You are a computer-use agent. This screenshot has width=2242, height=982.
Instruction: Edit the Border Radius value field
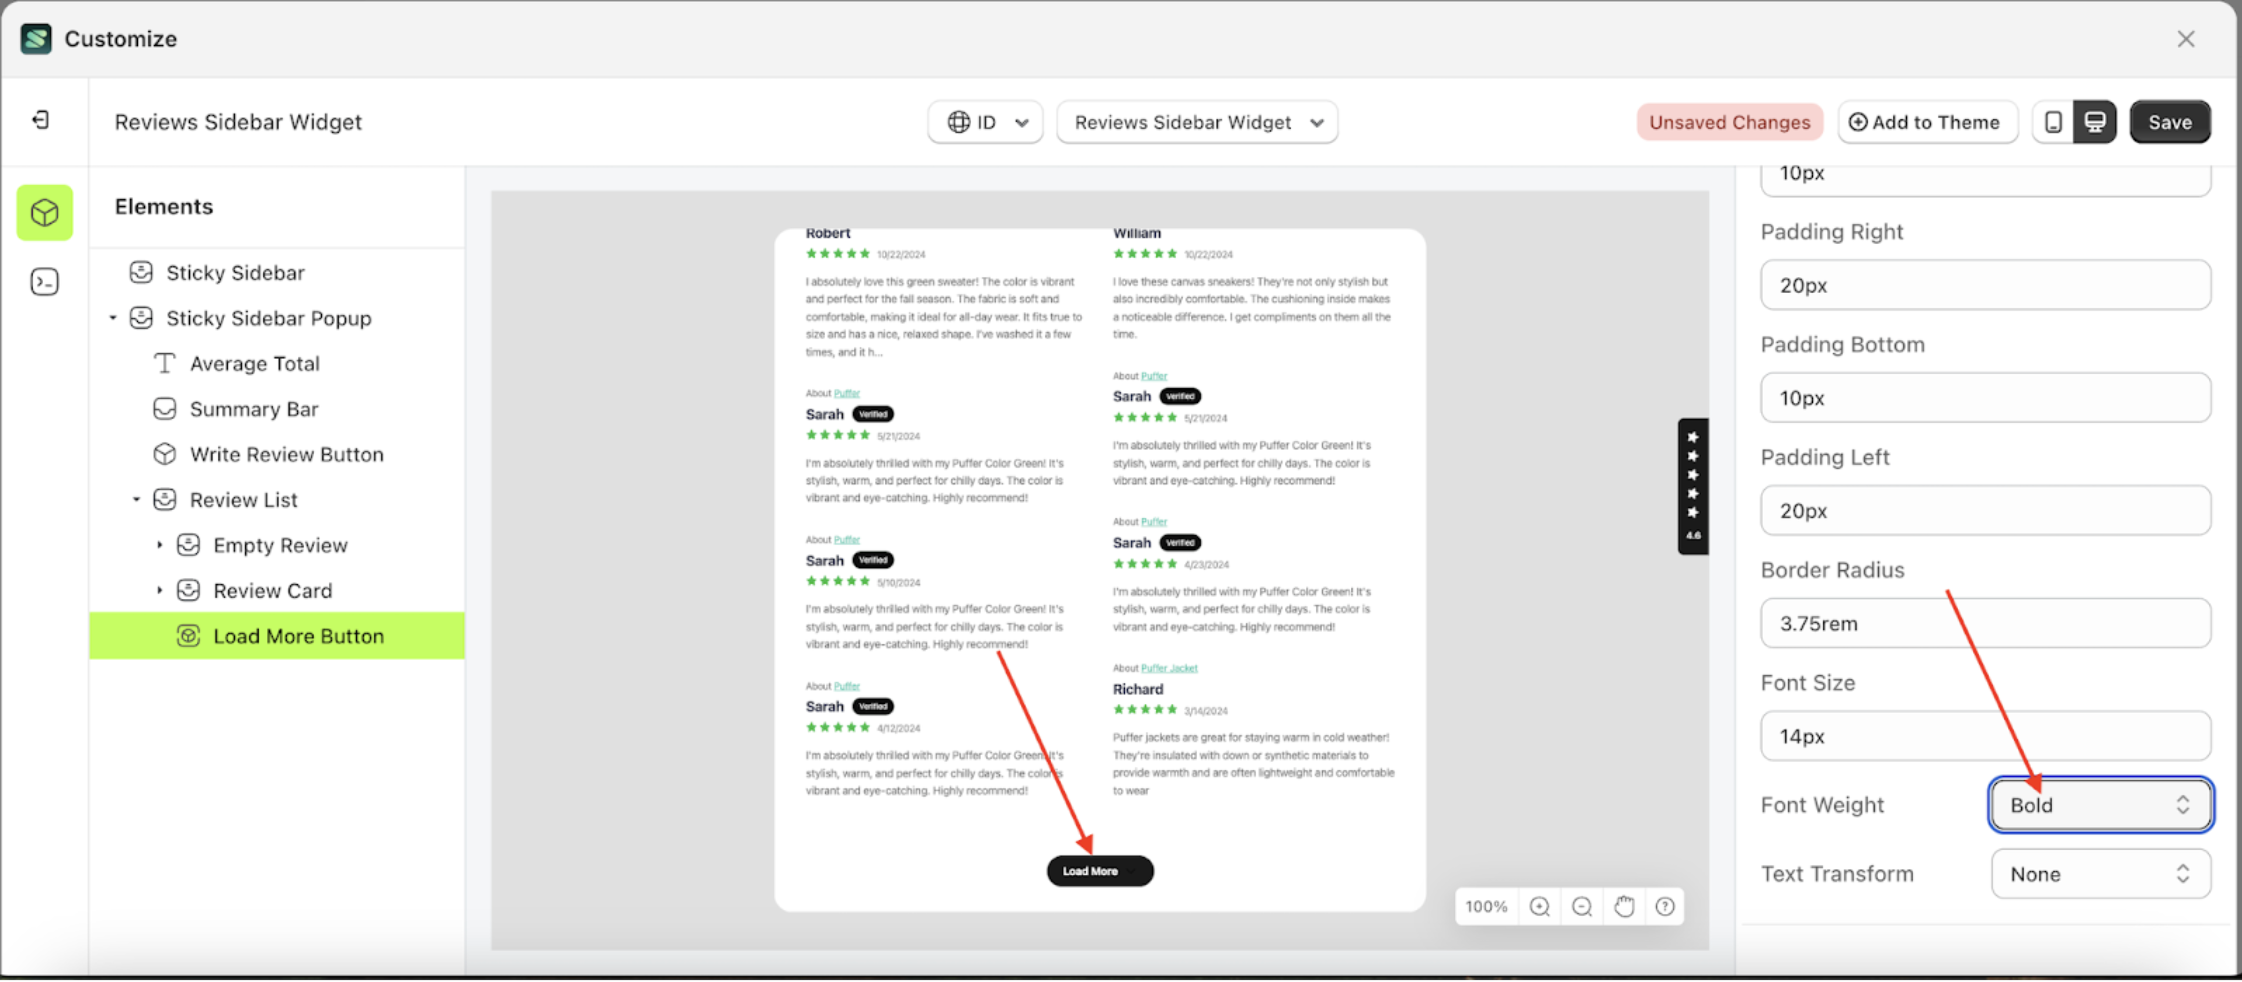pos(1983,623)
